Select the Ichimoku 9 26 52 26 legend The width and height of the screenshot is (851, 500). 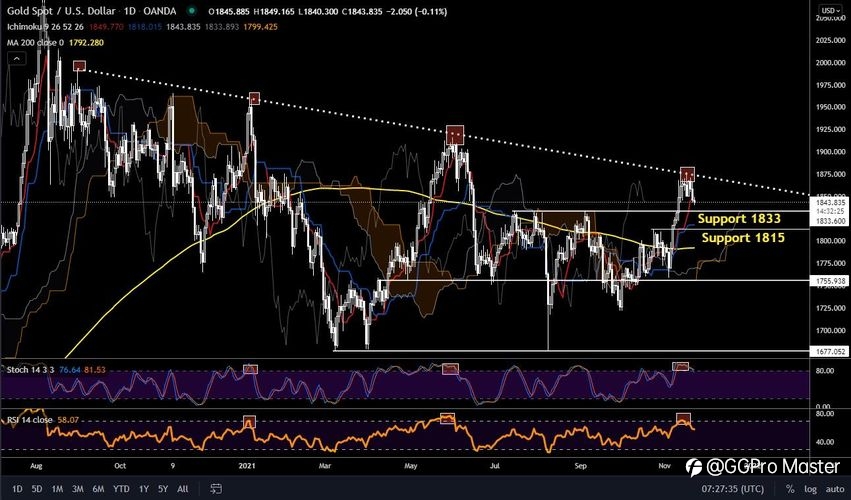coord(44,27)
